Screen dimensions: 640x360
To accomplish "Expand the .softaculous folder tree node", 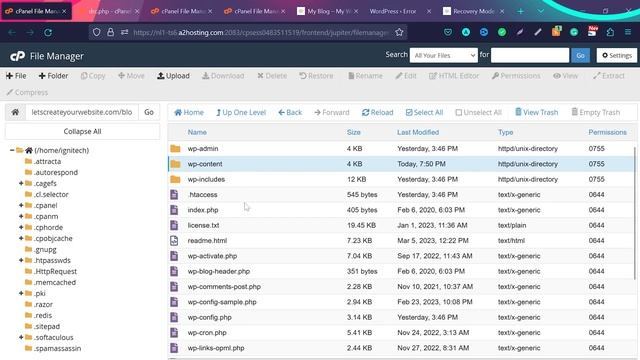I will click(x=21, y=338).
